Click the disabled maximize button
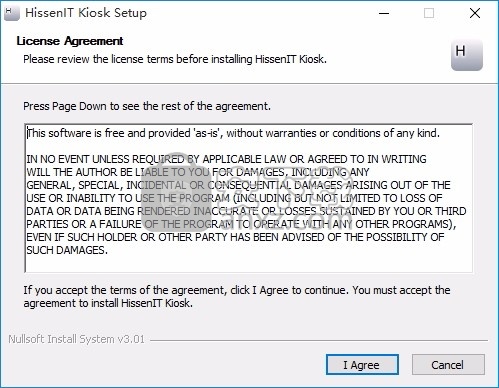499x388 pixels. pos(429,13)
